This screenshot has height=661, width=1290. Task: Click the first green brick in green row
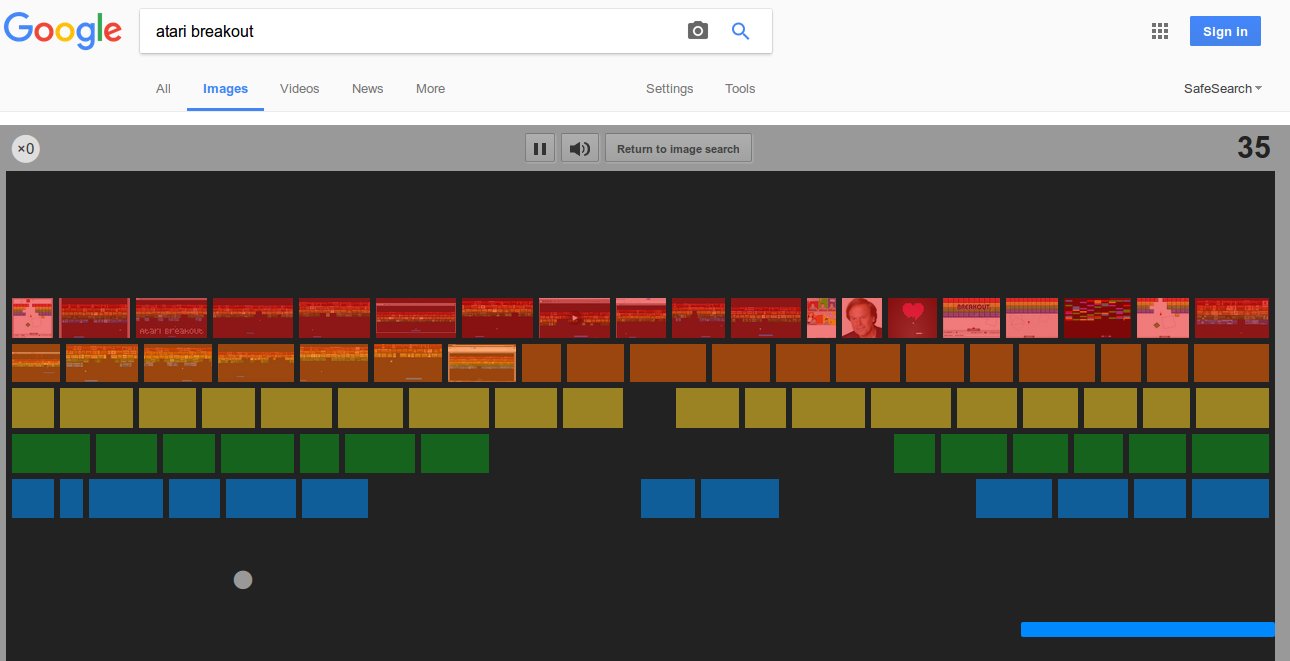pyautogui.click(x=51, y=453)
